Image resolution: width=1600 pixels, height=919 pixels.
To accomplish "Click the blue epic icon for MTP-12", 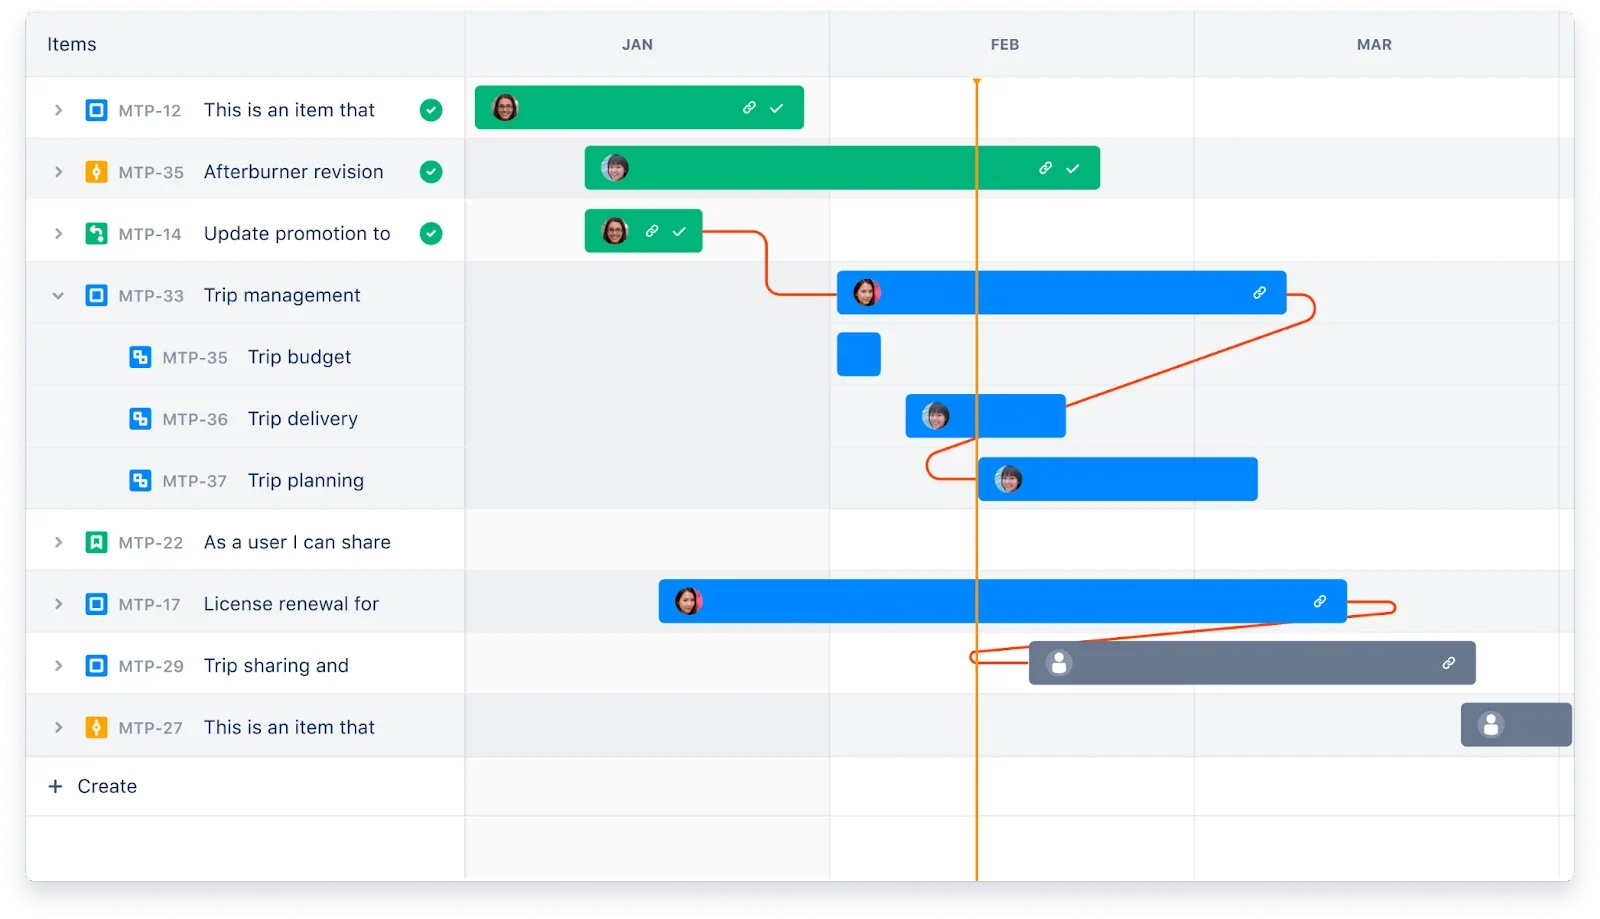I will pos(96,110).
